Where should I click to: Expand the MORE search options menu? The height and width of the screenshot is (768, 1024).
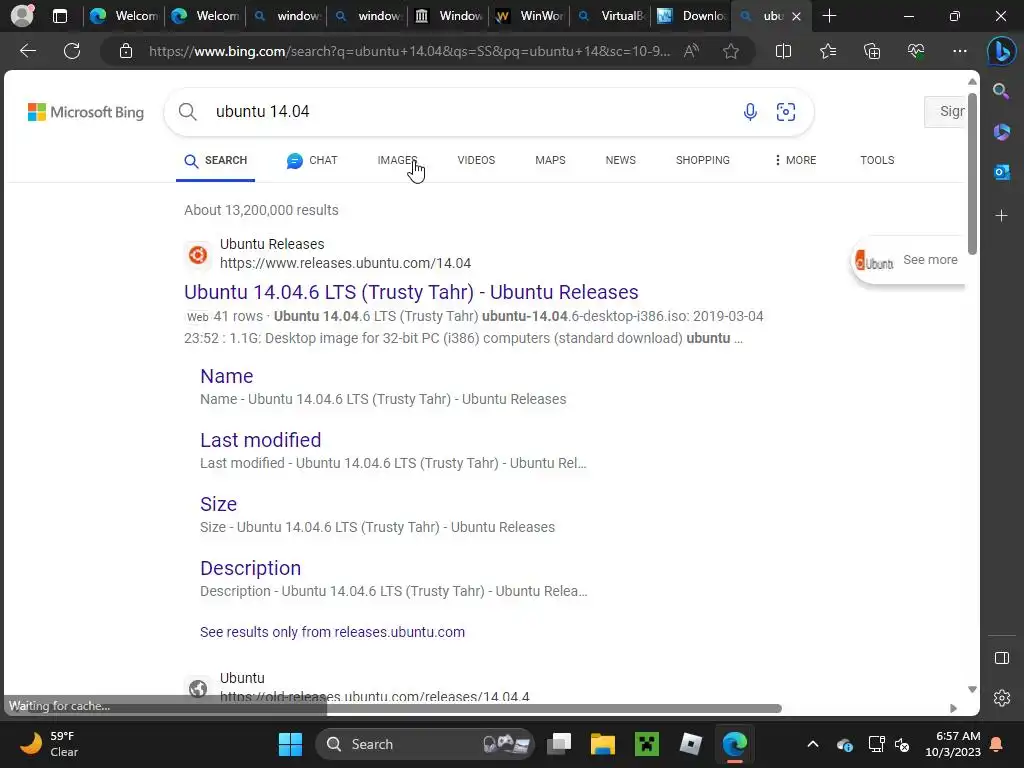(795, 160)
